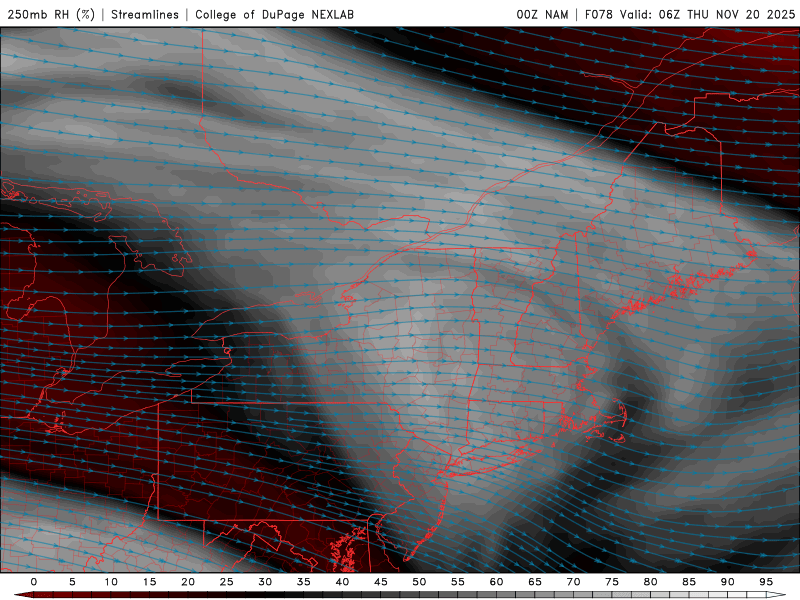Click the "F078" forecast hour text

coord(598,14)
